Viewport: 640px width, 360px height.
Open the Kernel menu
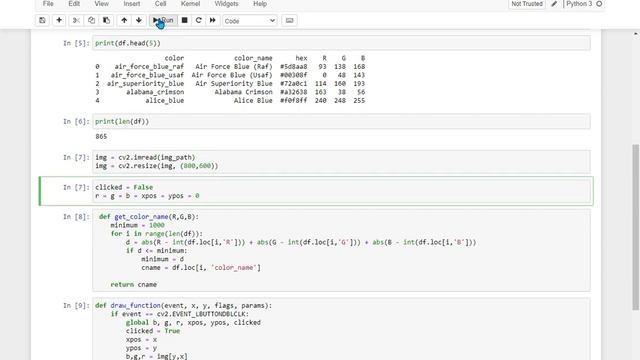pyautogui.click(x=190, y=4)
